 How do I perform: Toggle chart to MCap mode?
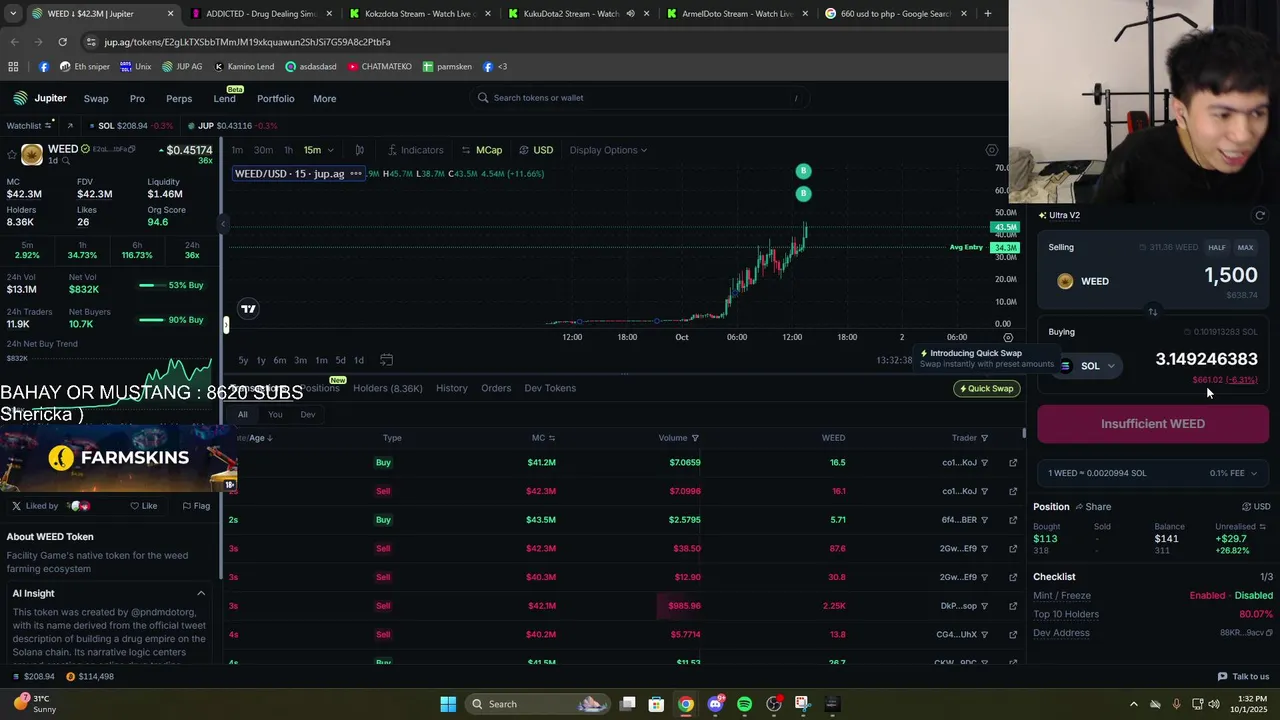coord(482,150)
